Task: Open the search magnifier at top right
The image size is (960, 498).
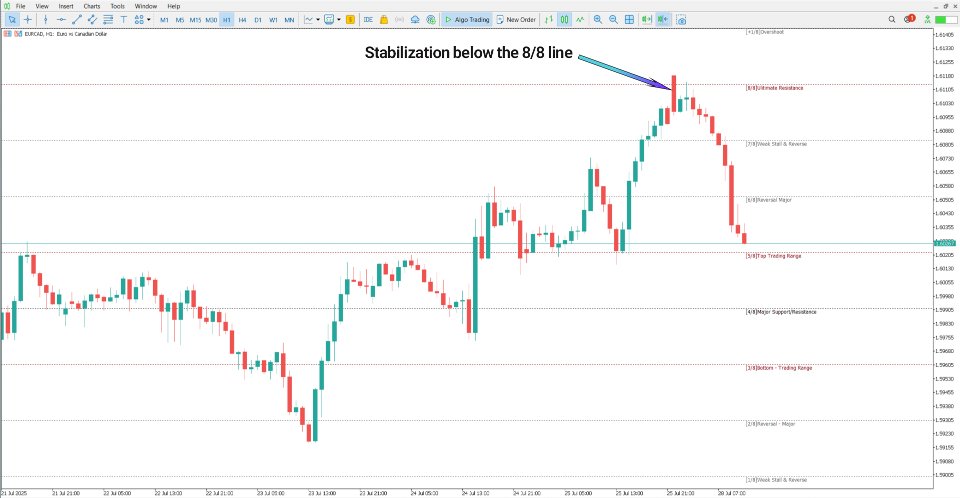Action: click(892, 20)
